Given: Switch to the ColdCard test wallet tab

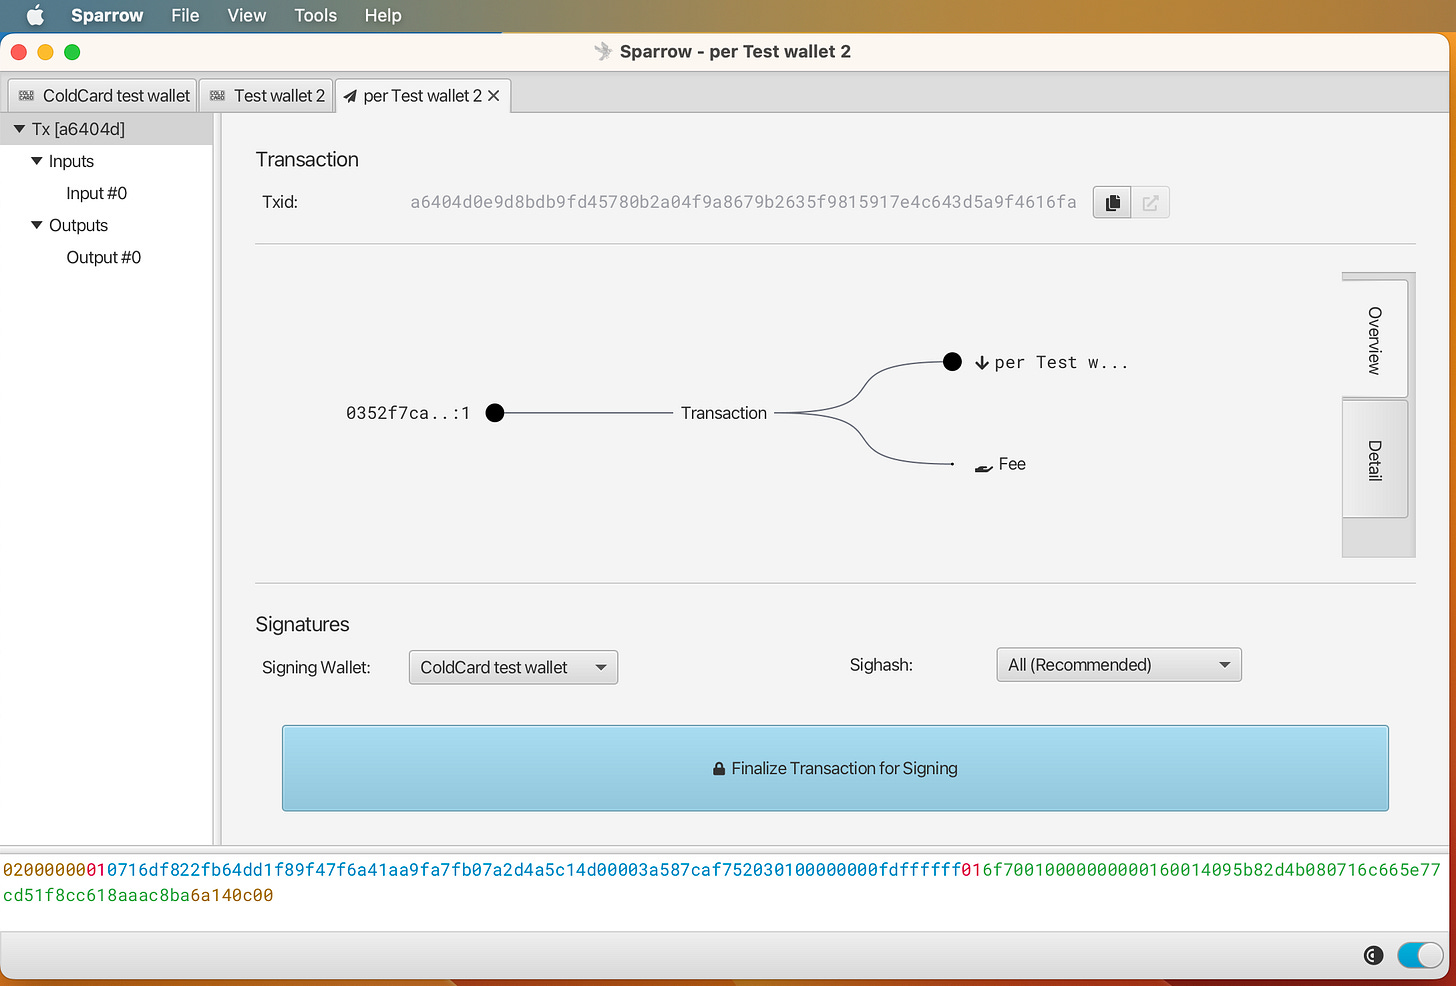Looking at the screenshot, I should coord(104,96).
